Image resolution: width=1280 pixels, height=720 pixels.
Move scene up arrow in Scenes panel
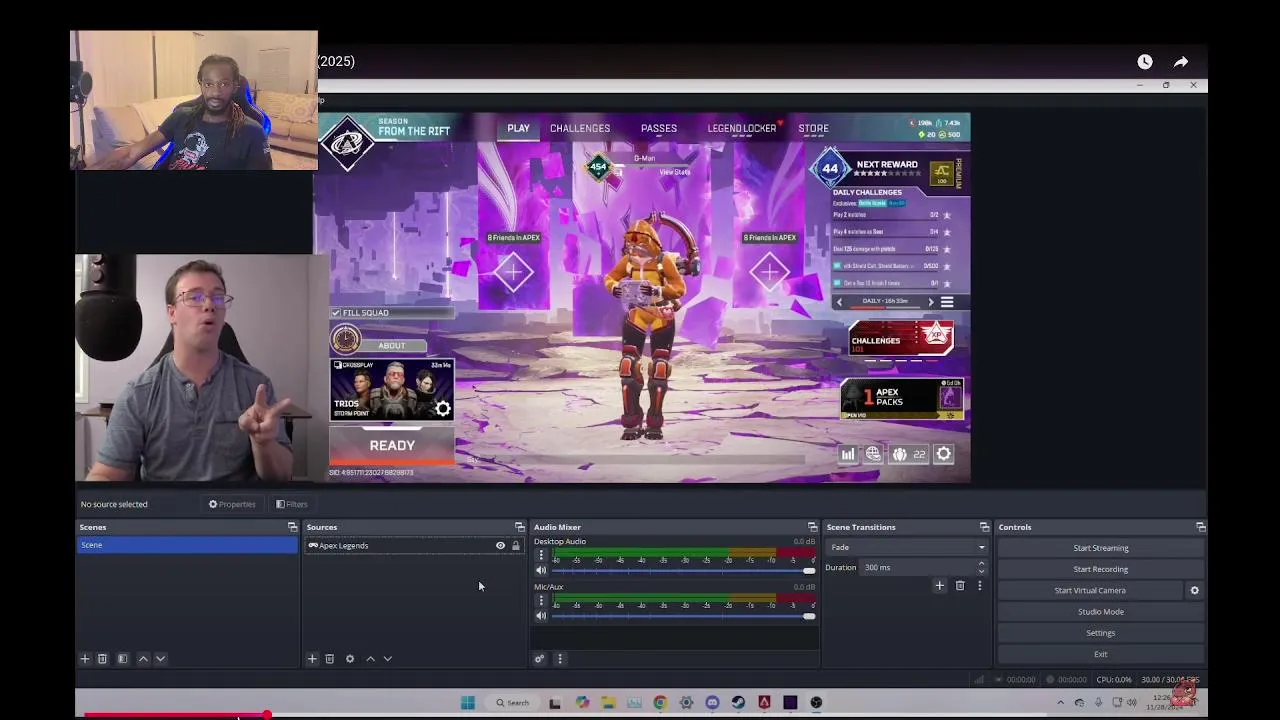(x=143, y=659)
